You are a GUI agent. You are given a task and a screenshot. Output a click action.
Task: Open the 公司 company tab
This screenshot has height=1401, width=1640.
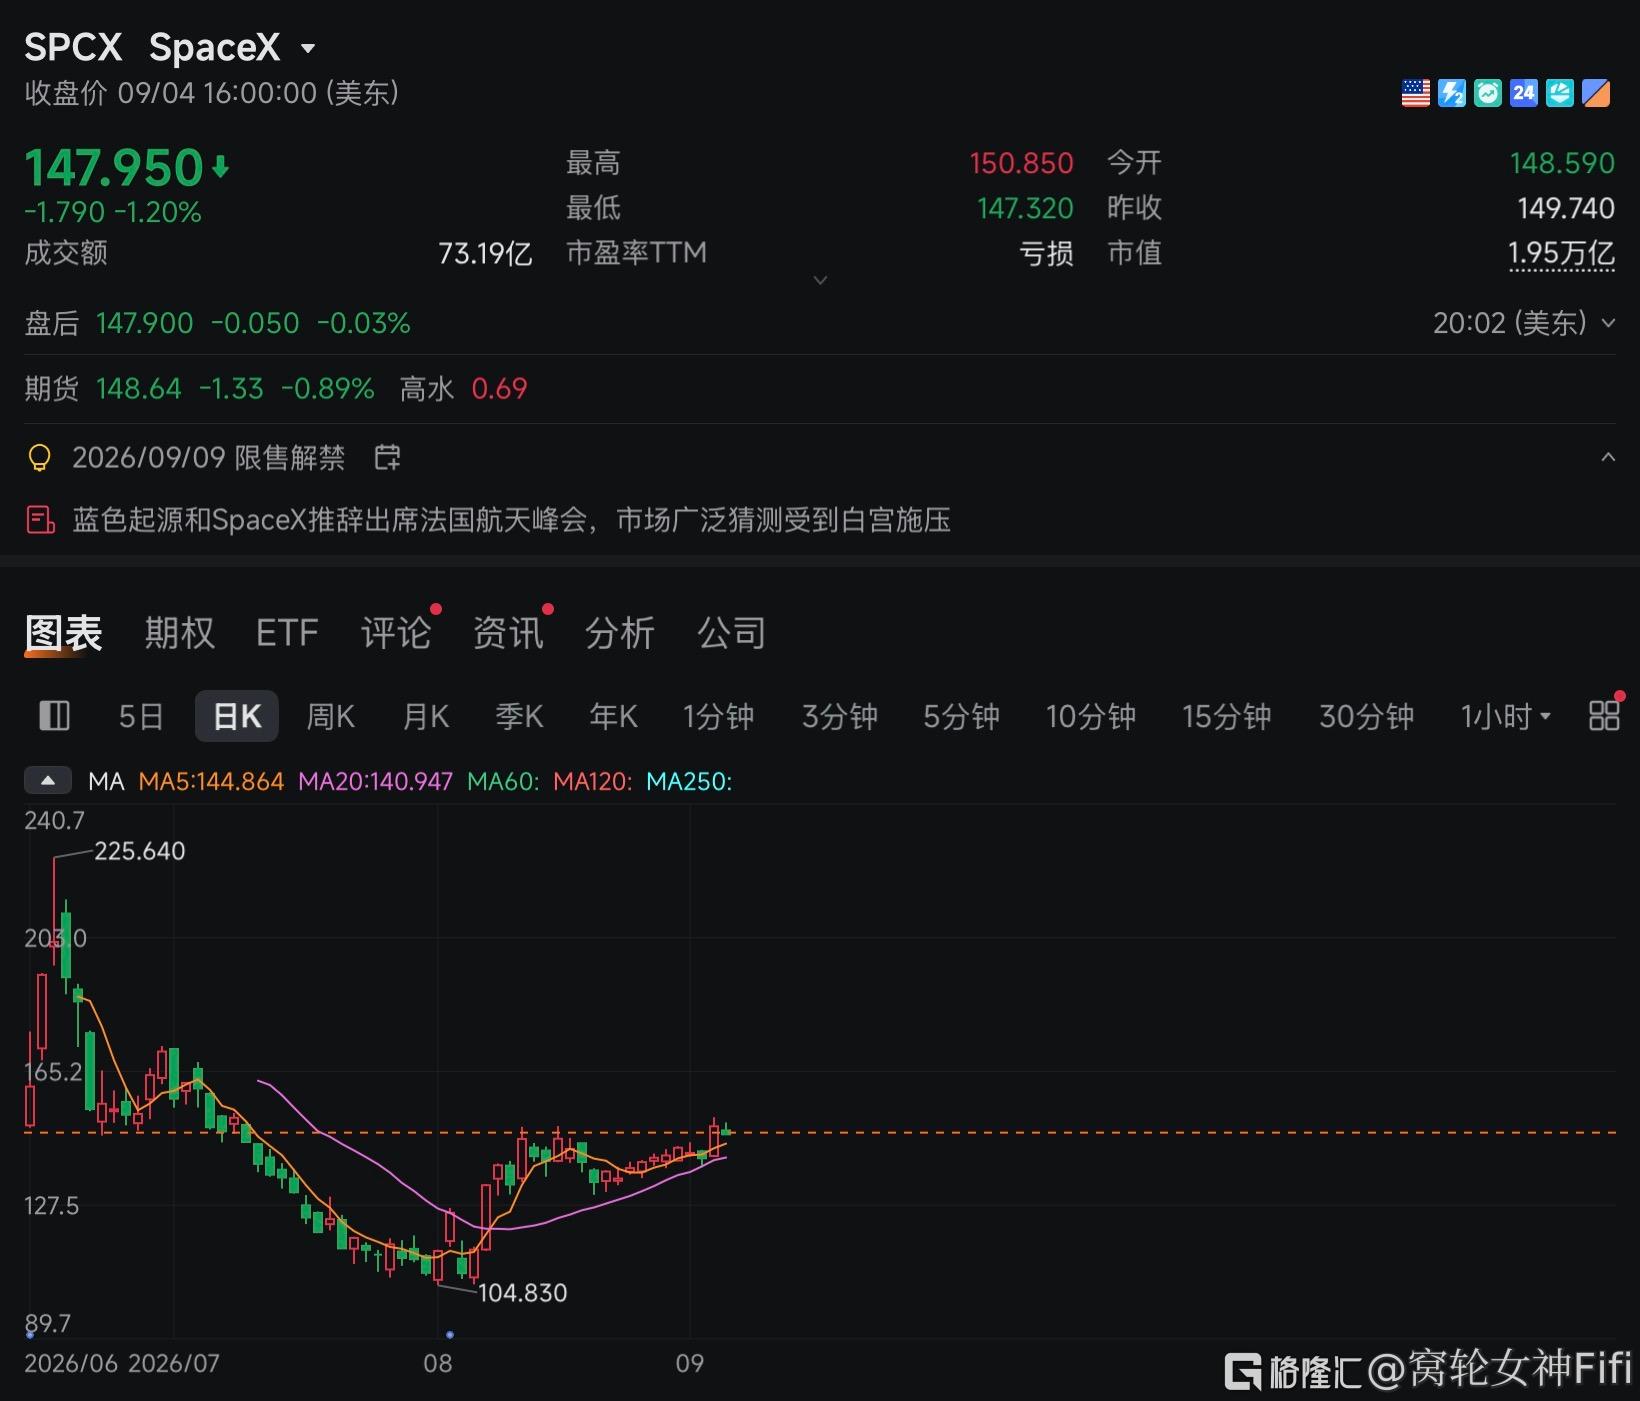732,633
